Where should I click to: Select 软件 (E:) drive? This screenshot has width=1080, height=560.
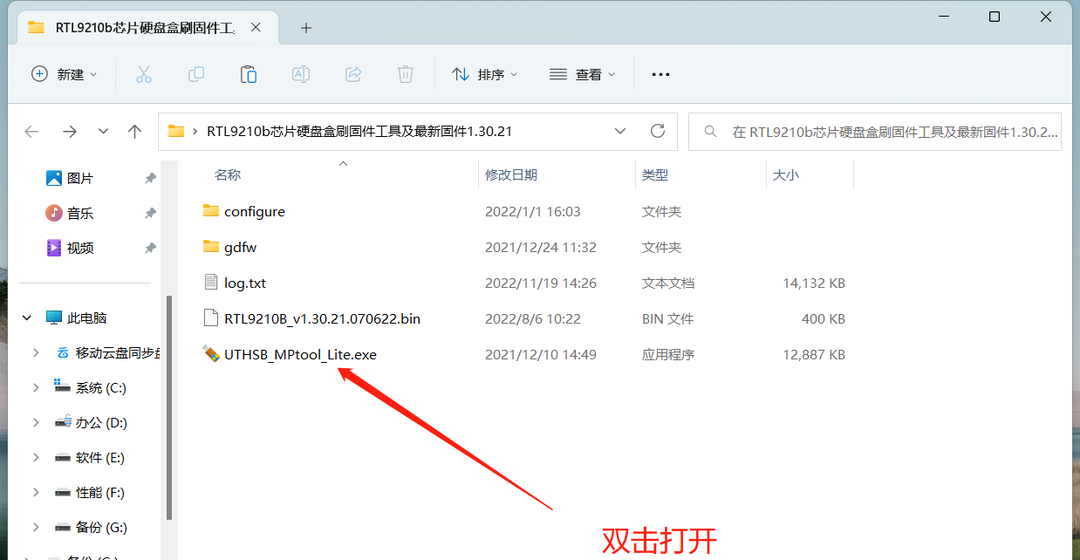[100, 457]
